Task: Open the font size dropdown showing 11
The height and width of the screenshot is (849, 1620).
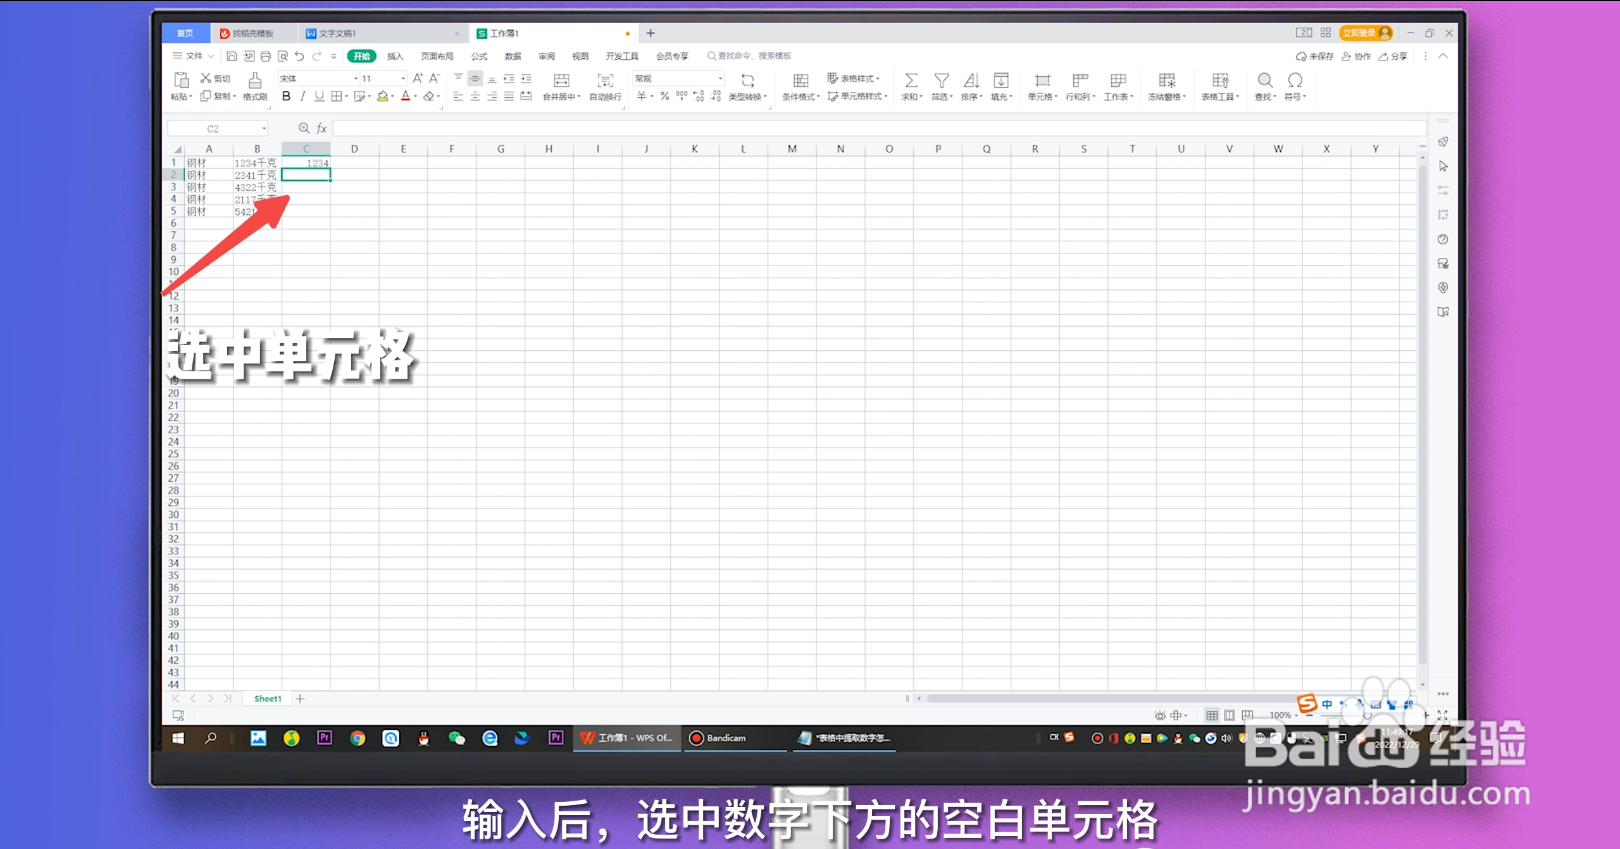Action: pyautogui.click(x=403, y=78)
